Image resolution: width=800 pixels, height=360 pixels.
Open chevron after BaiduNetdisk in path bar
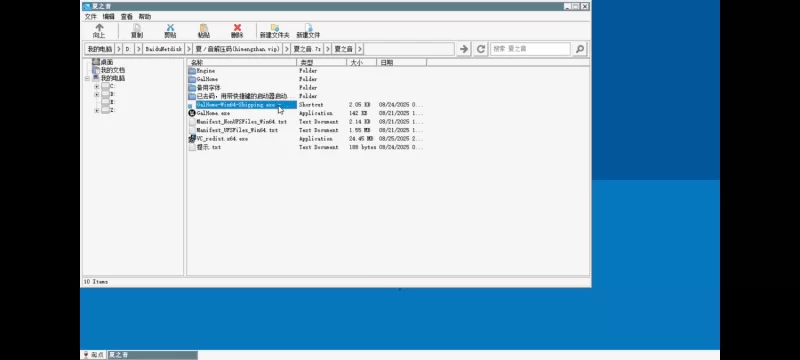point(189,49)
